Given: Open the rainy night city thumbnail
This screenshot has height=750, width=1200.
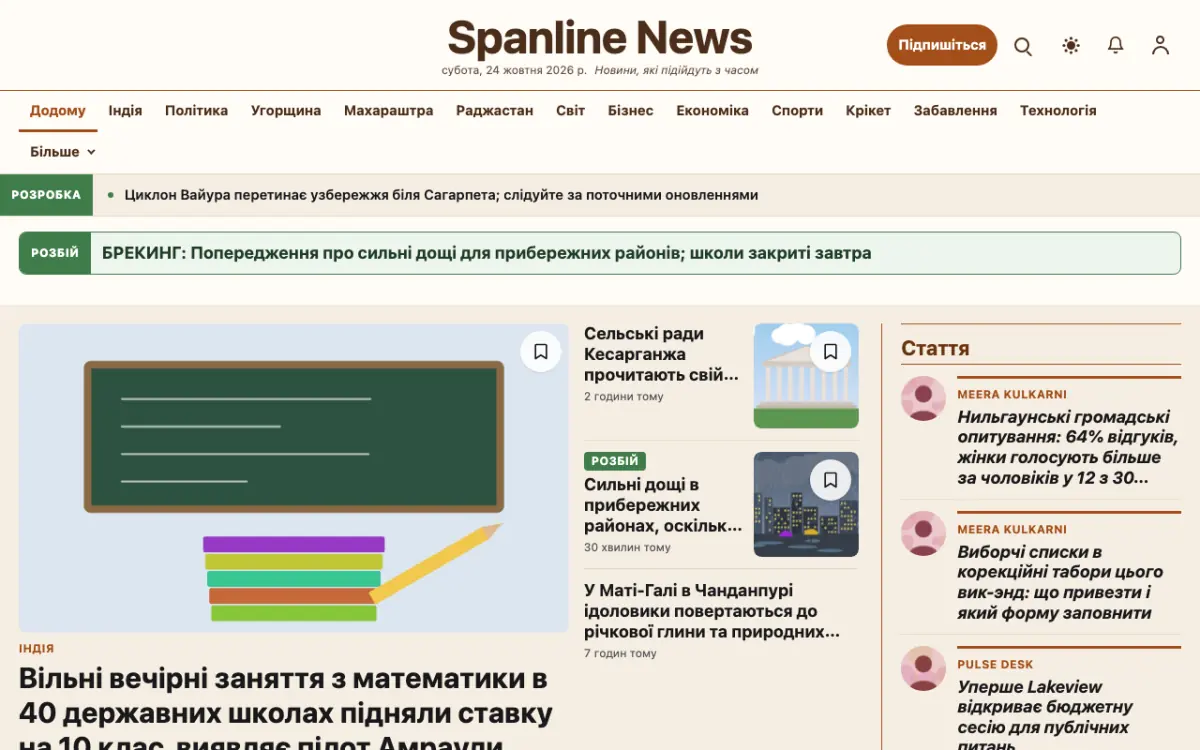Looking at the screenshot, I should pos(806,504).
